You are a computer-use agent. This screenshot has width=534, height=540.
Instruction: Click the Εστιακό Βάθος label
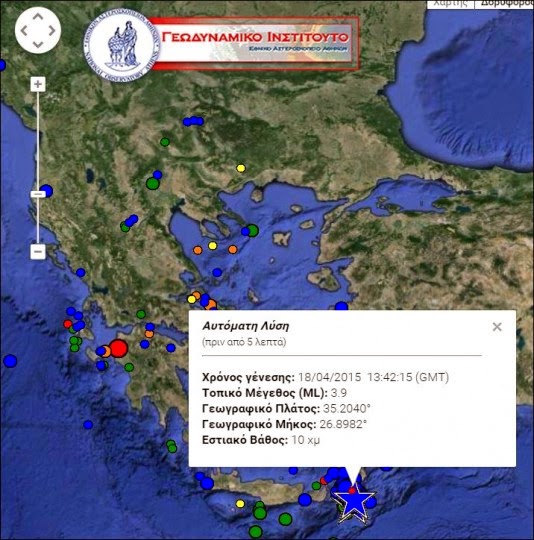click(x=245, y=440)
